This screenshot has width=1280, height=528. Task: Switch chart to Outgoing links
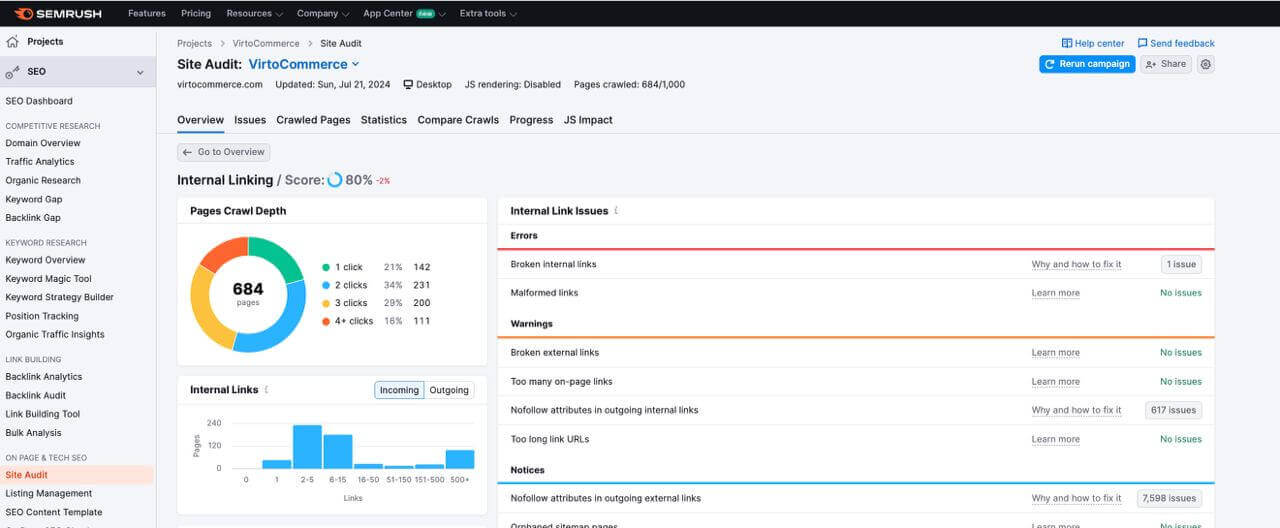(x=449, y=390)
